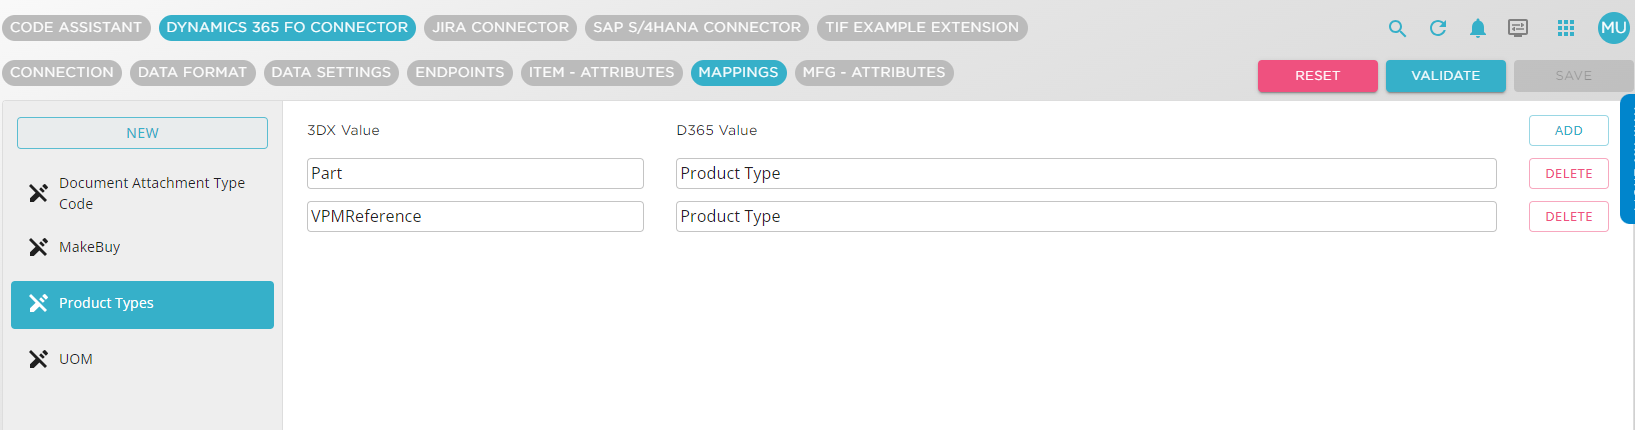Click tools icon beside Document Attachment Type Code

pyautogui.click(x=38, y=193)
